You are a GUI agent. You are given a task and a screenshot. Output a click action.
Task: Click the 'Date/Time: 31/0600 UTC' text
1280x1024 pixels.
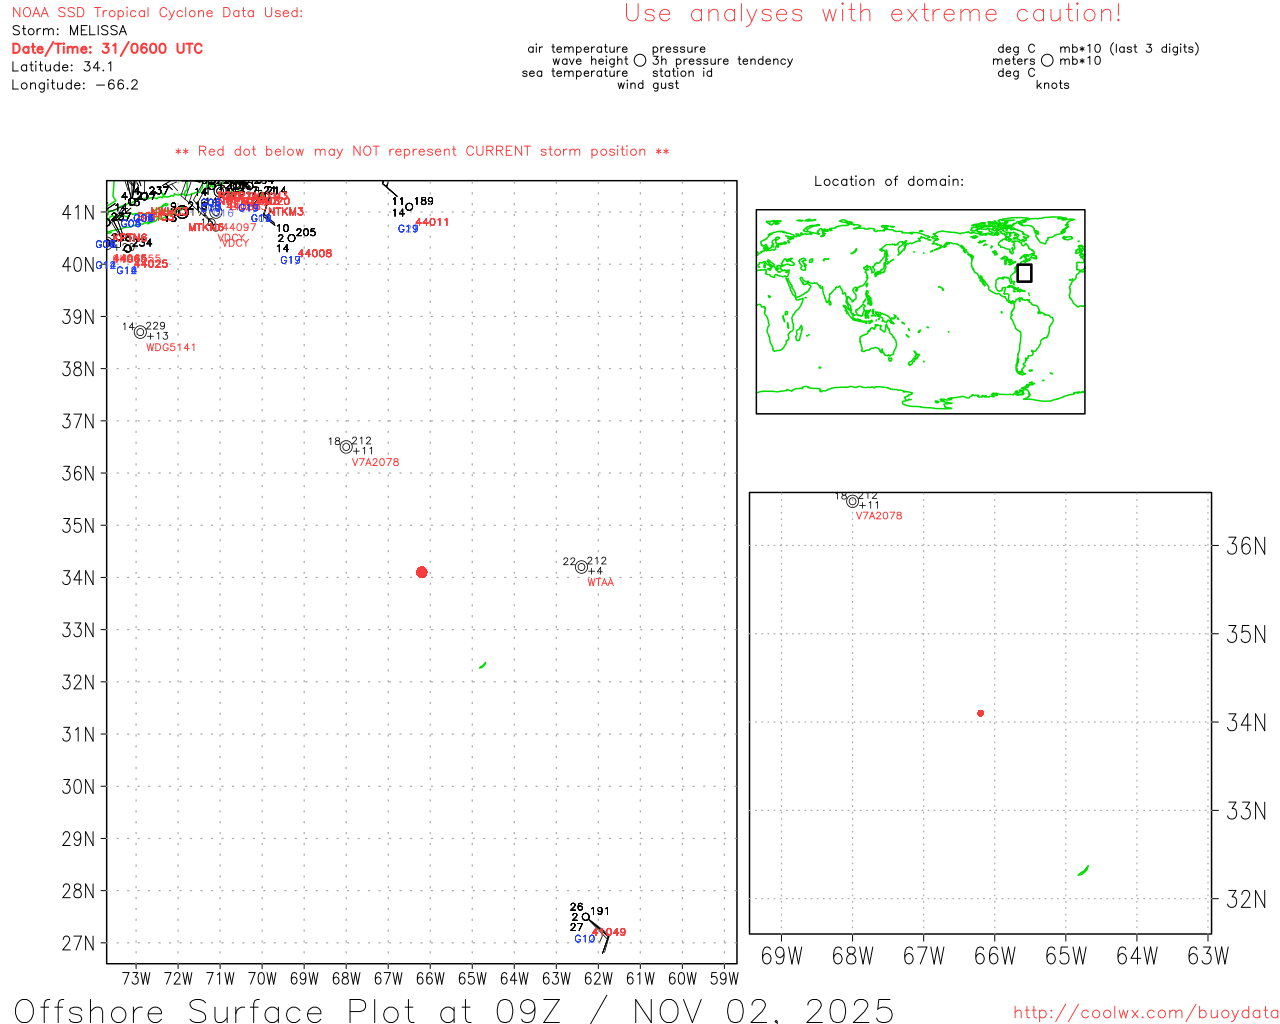[x=107, y=48]
